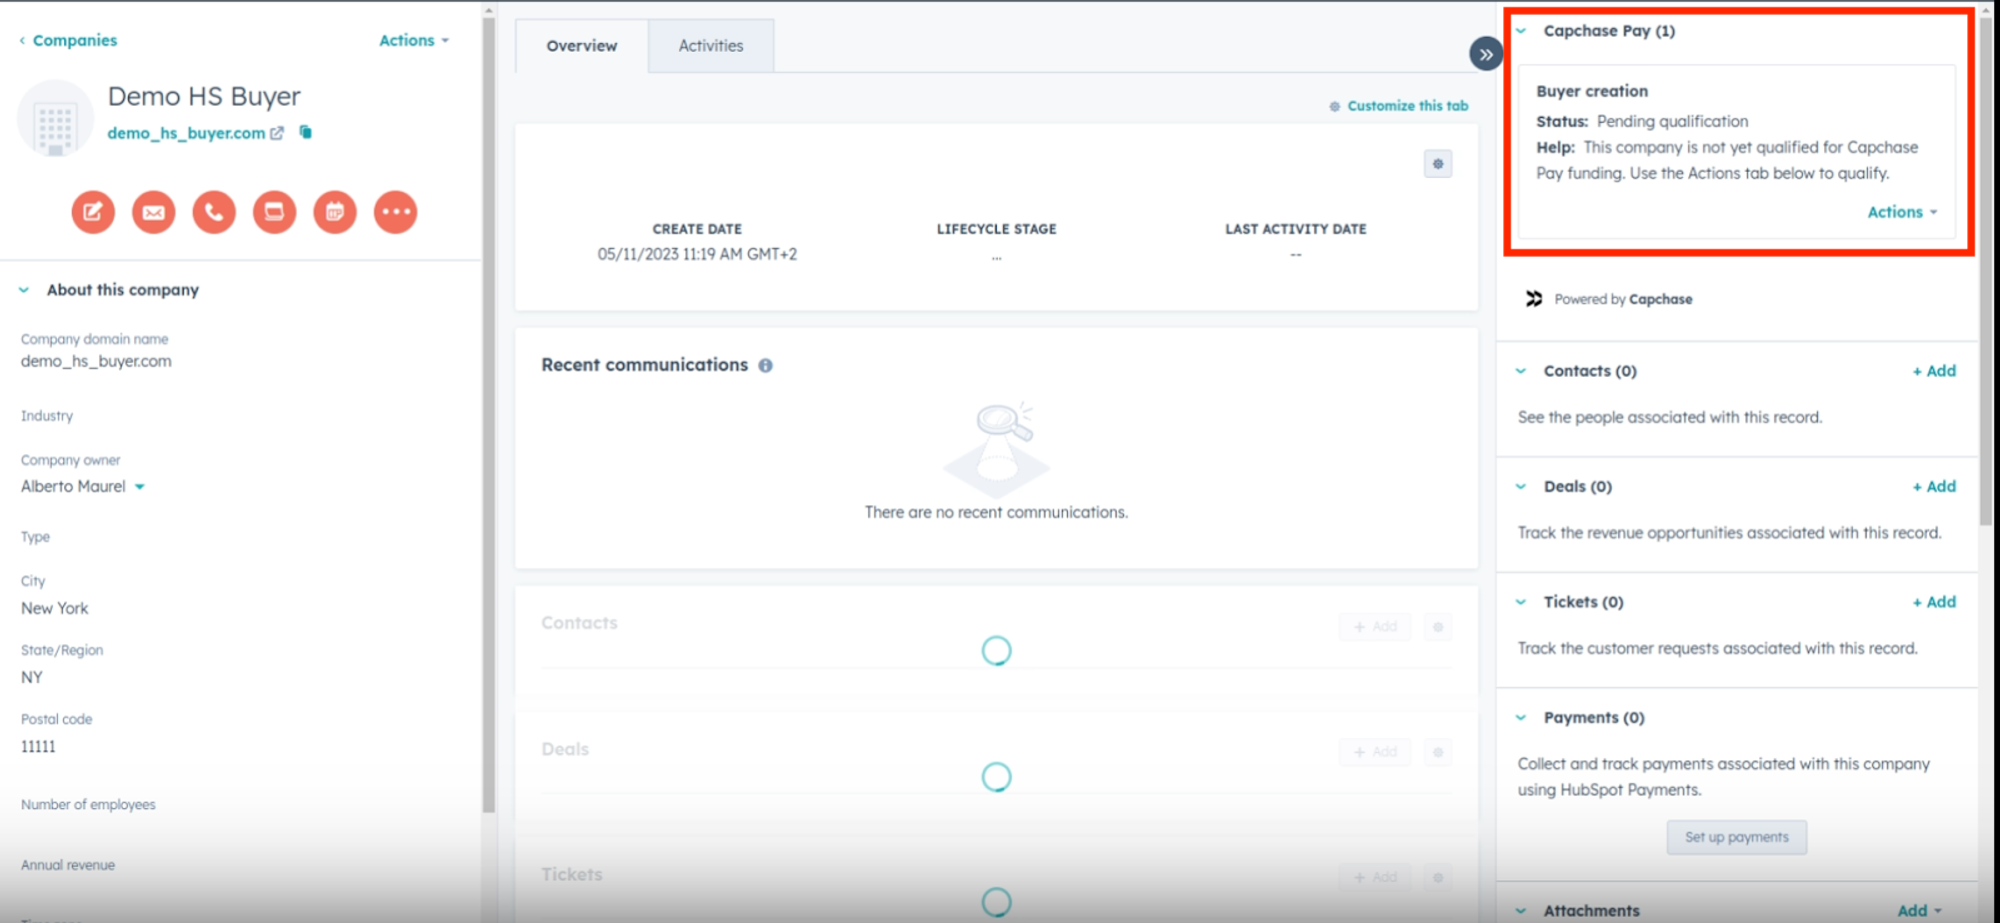Click the info icon beside Recent communications
Image resolution: width=2000 pixels, height=923 pixels.
coord(766,366)
